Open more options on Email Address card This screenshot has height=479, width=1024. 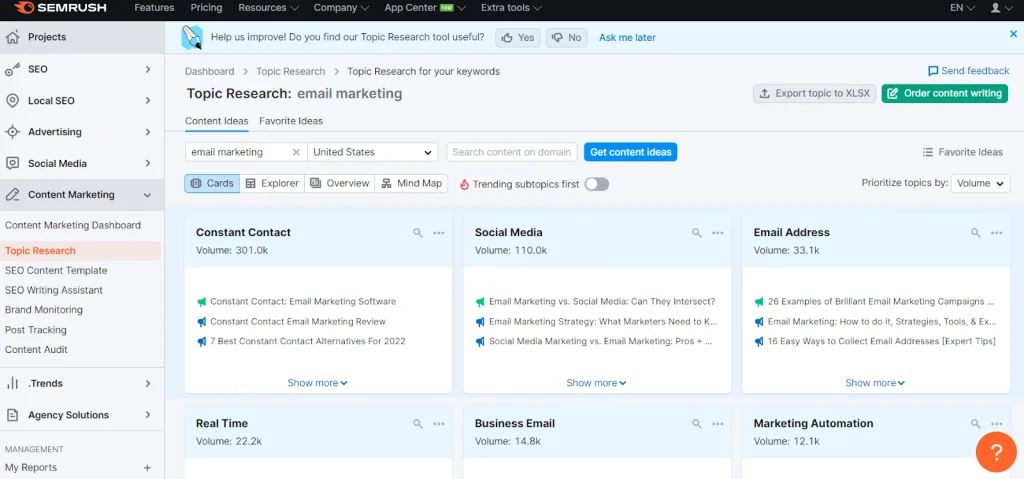(997, 233)
